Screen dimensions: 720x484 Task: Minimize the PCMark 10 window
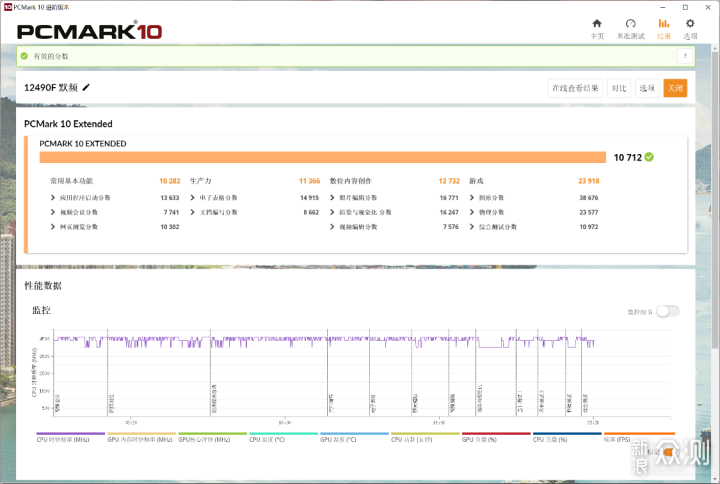[663, 7]
